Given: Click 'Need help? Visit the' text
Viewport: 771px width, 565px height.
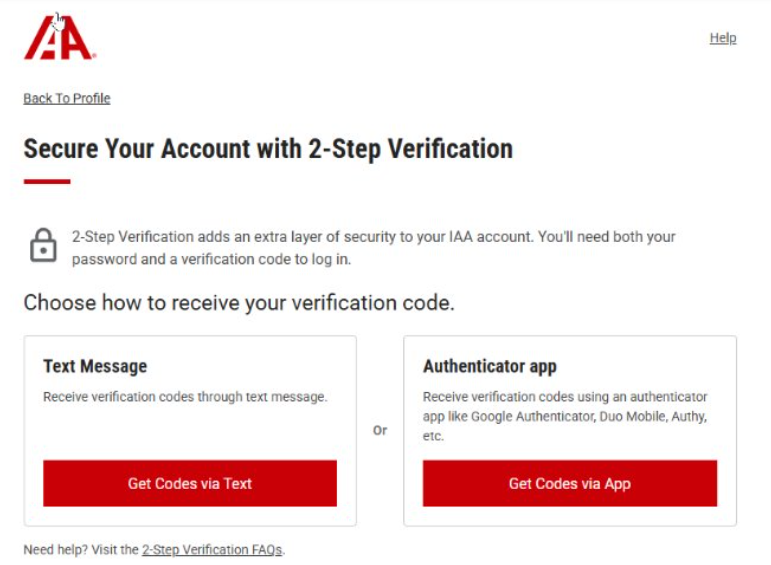Looking at the screenshot, I should [x=81, y=549].
